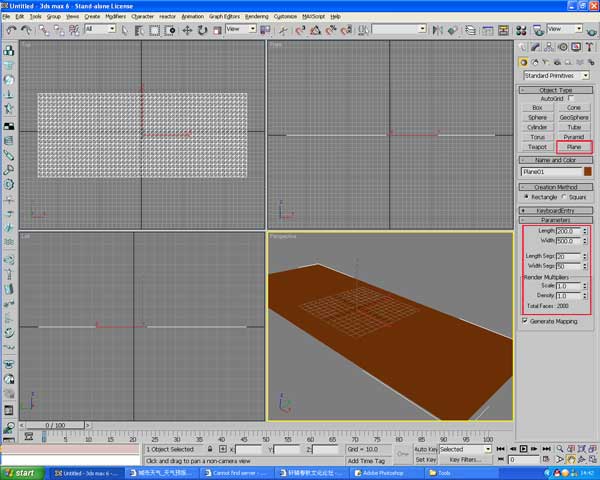Expand the Keyboard Entry rollout
Screen dimensions: 600x480
555,211
